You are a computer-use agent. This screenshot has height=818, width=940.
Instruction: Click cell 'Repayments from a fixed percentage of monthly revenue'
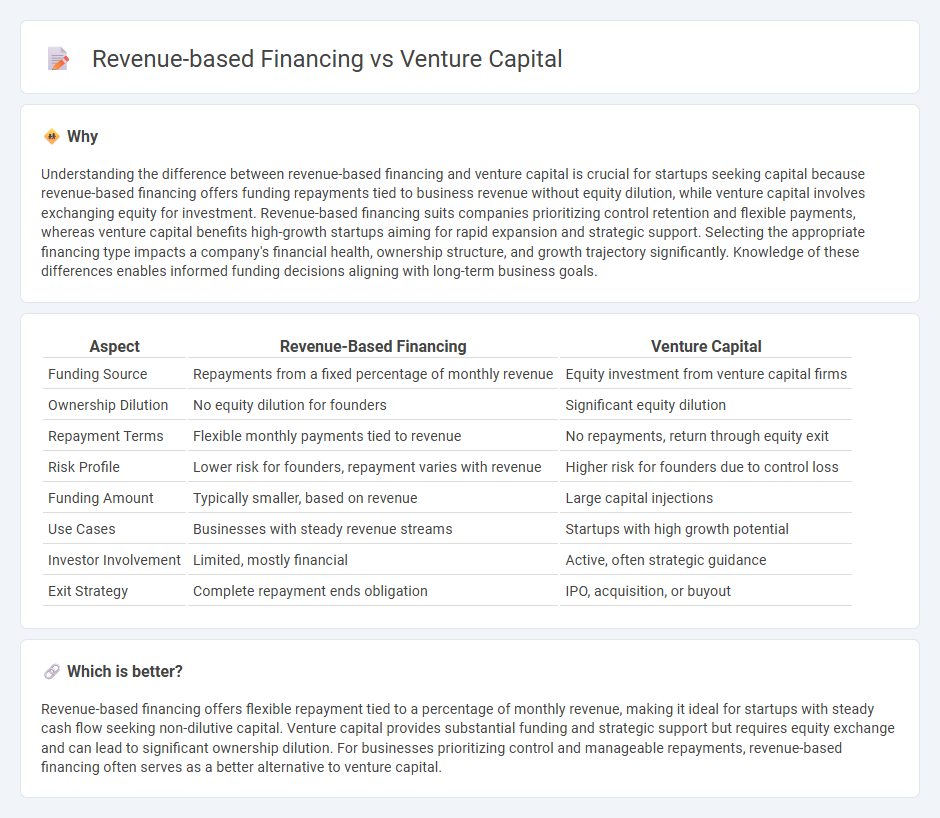pyautogui.click(x=373, y=374)
